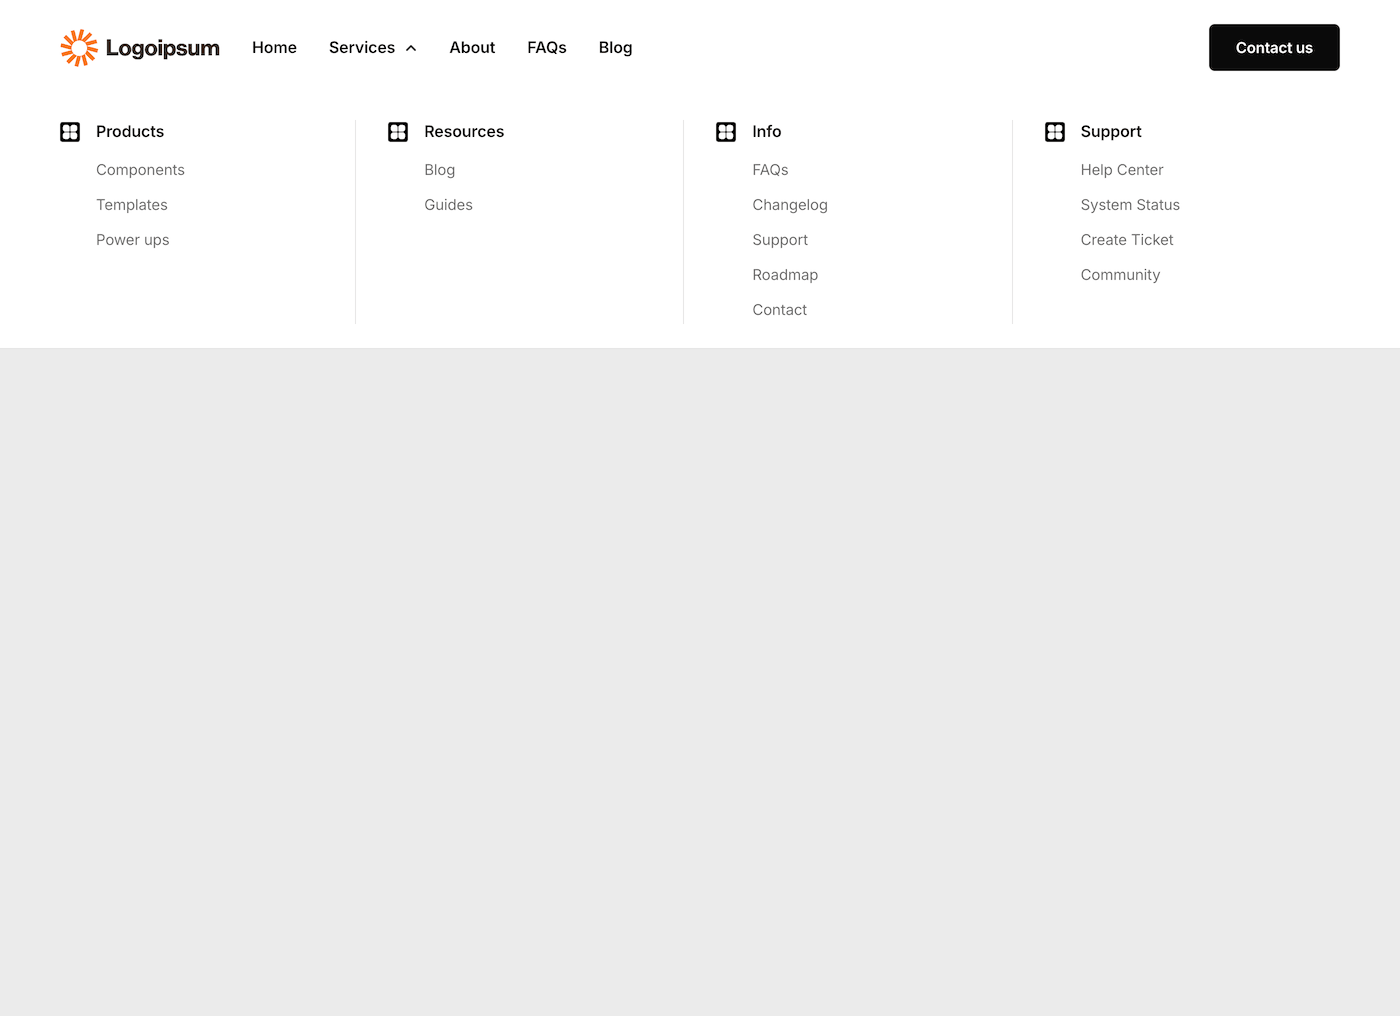Open Power ups link
This screenshot has height=1016, width=1400.
tap(133, 240)
